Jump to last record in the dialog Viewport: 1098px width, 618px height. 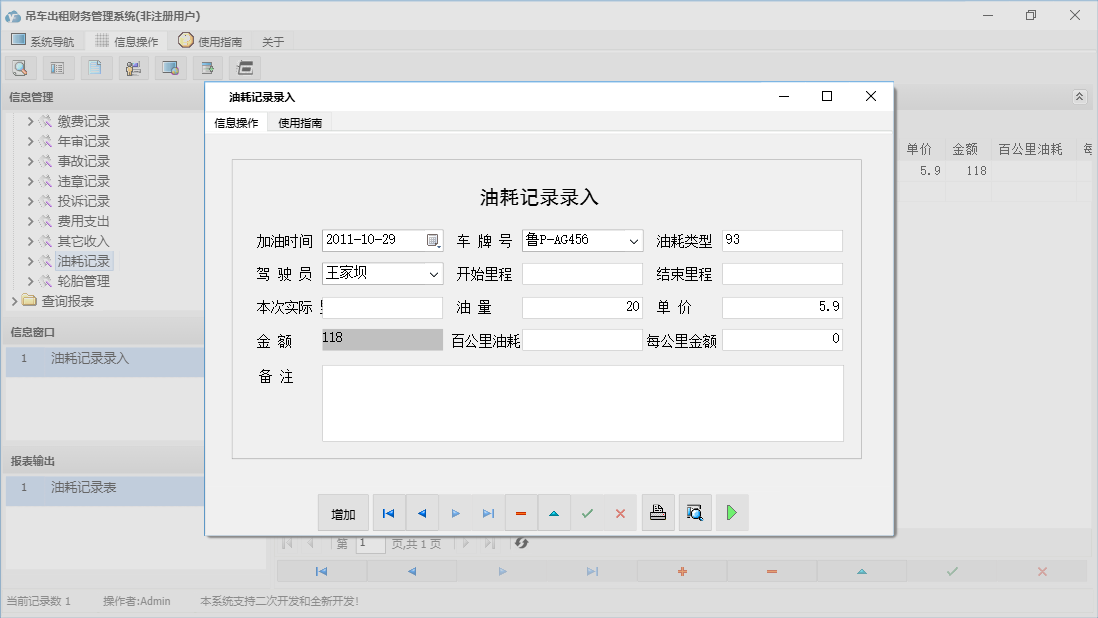[x=489, y=512]
